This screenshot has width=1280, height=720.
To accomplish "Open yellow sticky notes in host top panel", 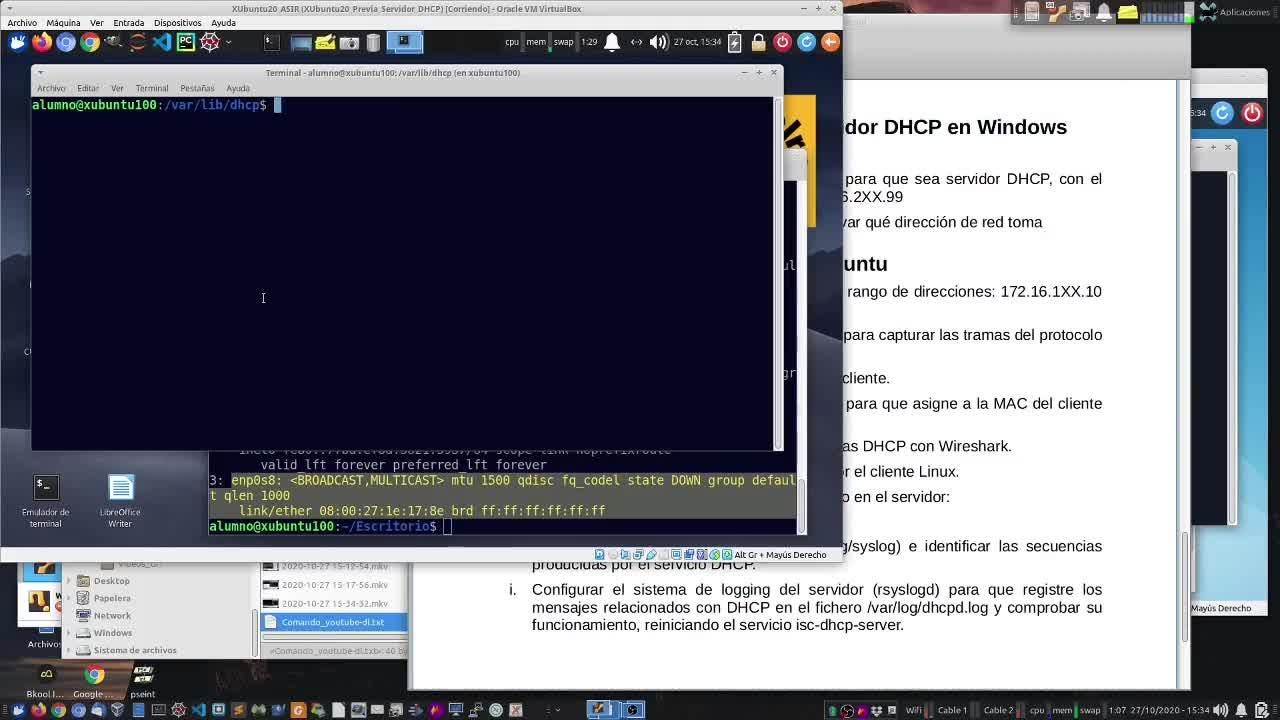I will (x=1127, y=13).
